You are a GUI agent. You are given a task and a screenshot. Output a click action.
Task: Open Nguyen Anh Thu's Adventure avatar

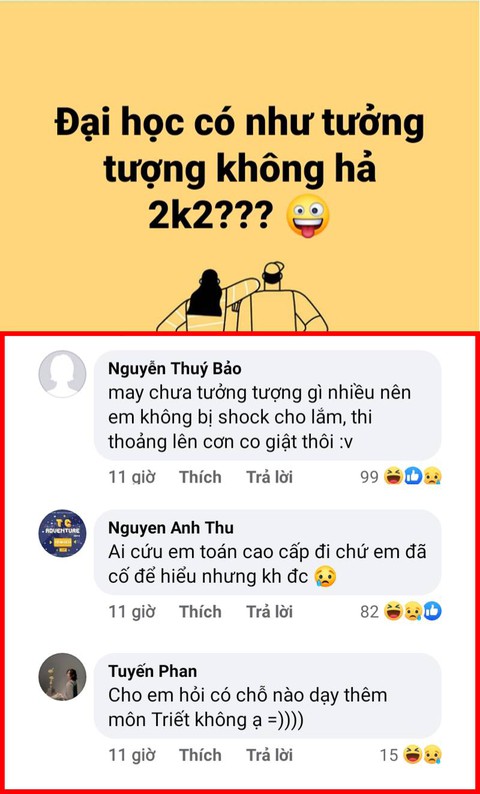click(62, 533)
